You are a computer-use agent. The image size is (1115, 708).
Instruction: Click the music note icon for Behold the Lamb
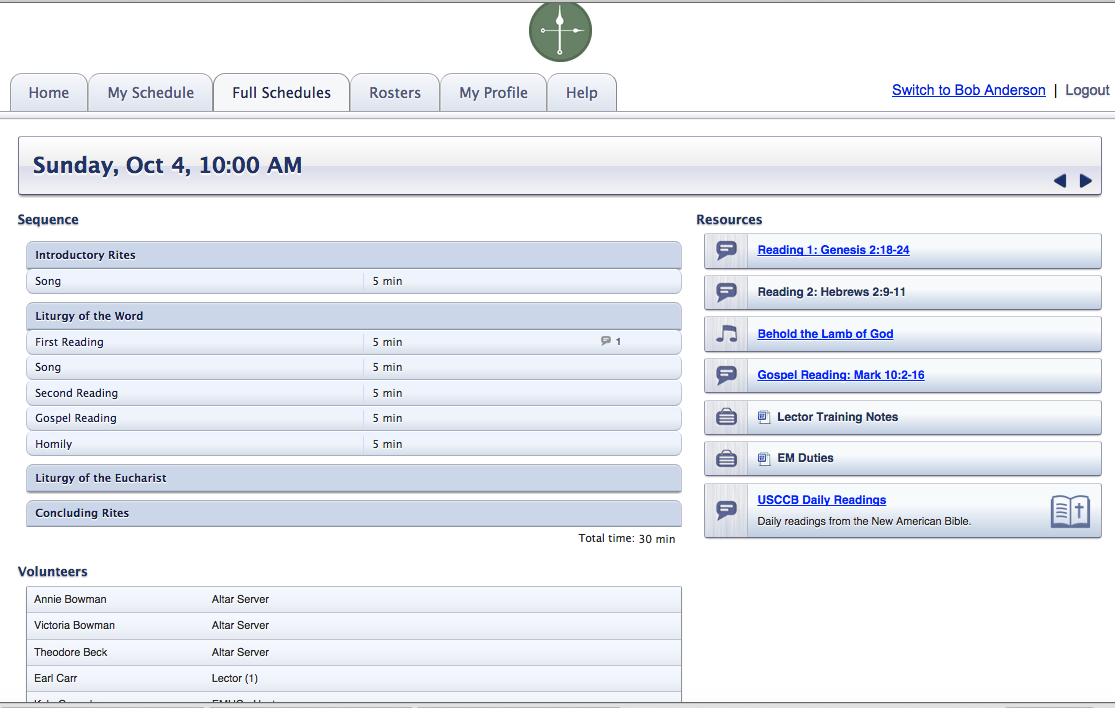tap(727, 334)
